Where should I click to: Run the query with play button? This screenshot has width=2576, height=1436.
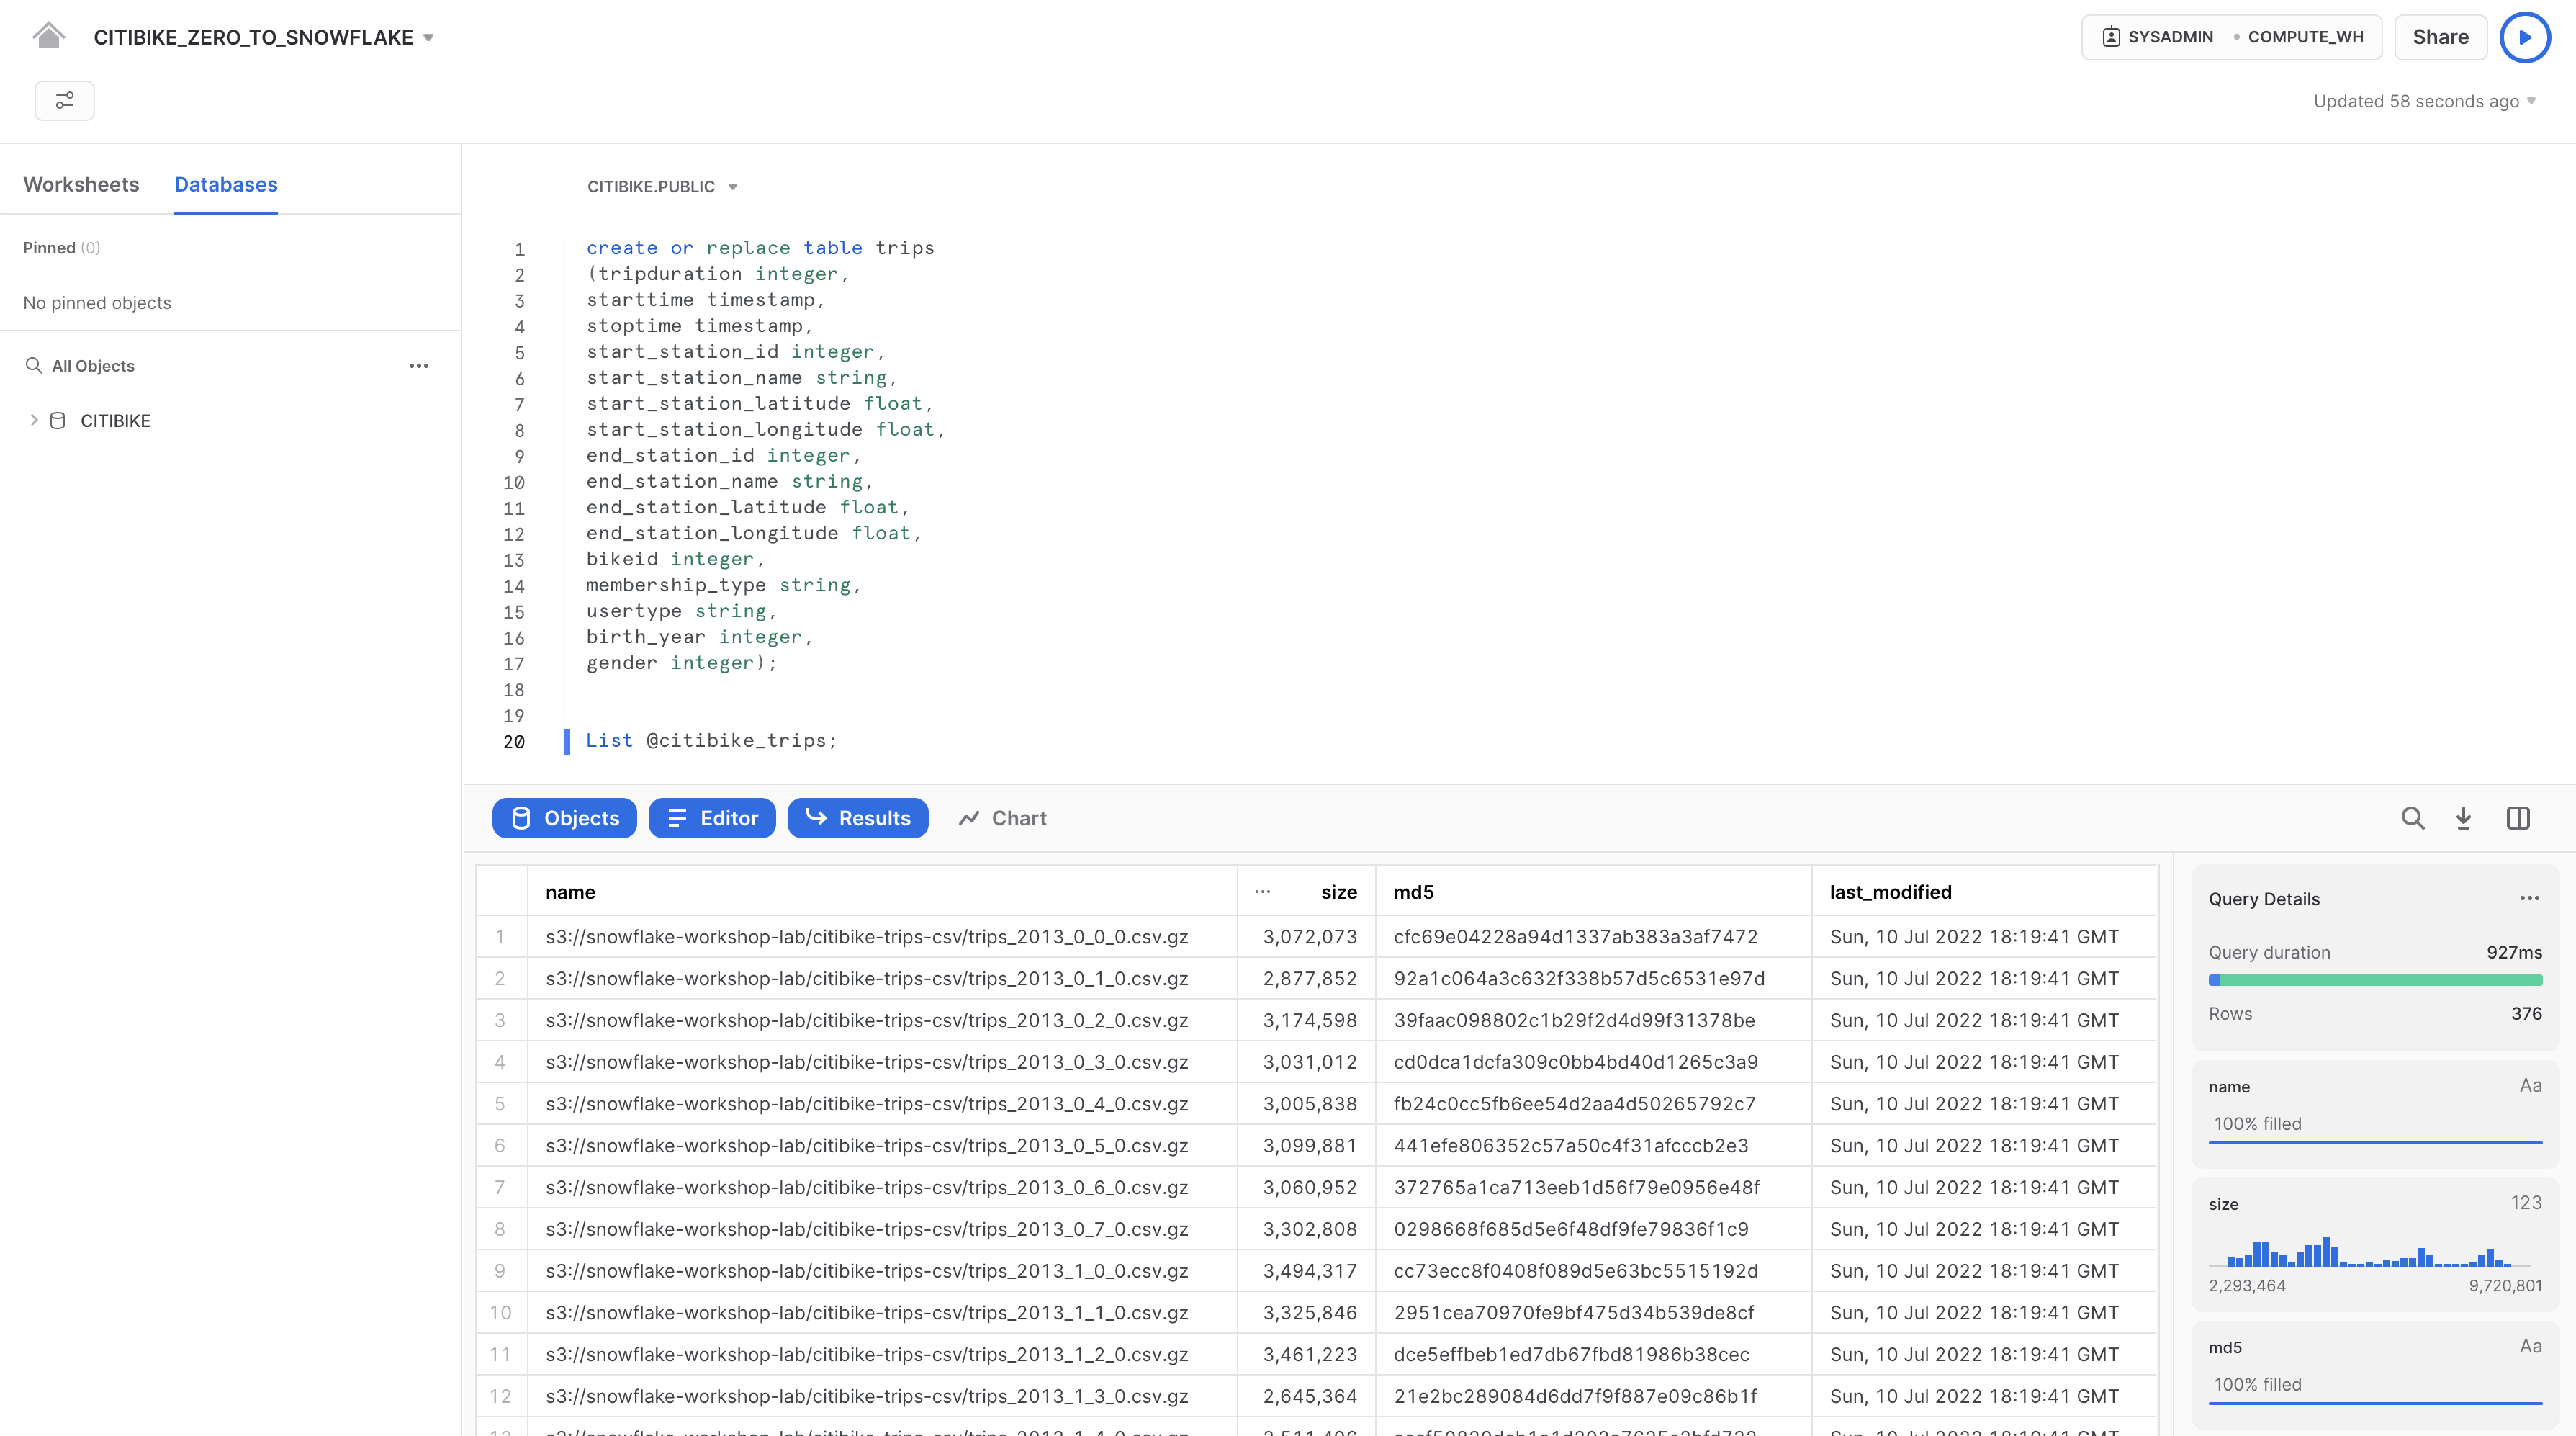(2524, 37)
